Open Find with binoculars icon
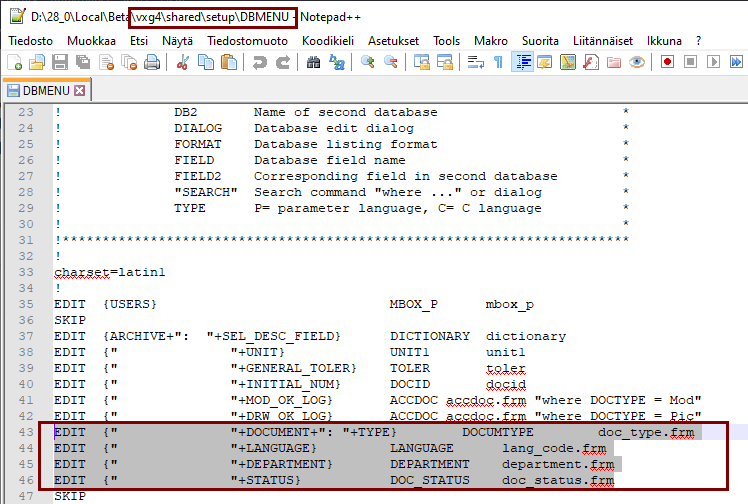748x504 pixels. coord(313,62)
